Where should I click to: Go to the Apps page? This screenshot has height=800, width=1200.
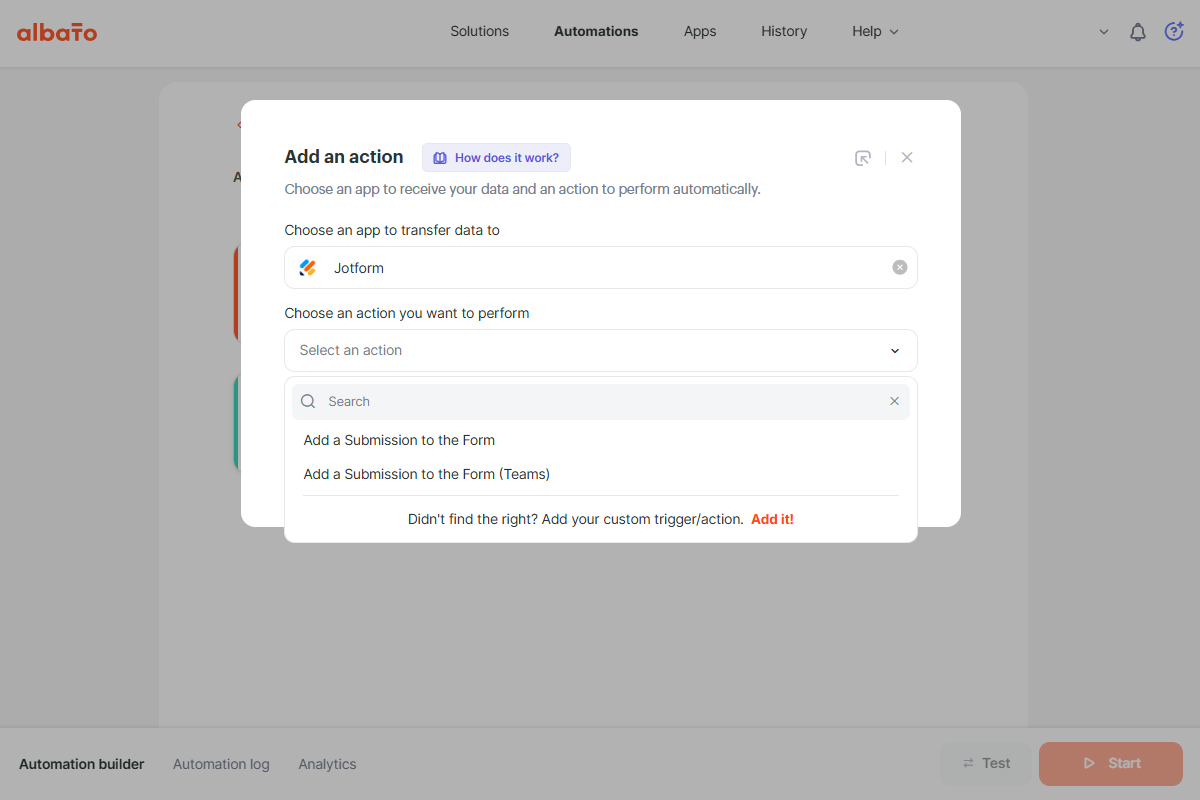(700, 31)
